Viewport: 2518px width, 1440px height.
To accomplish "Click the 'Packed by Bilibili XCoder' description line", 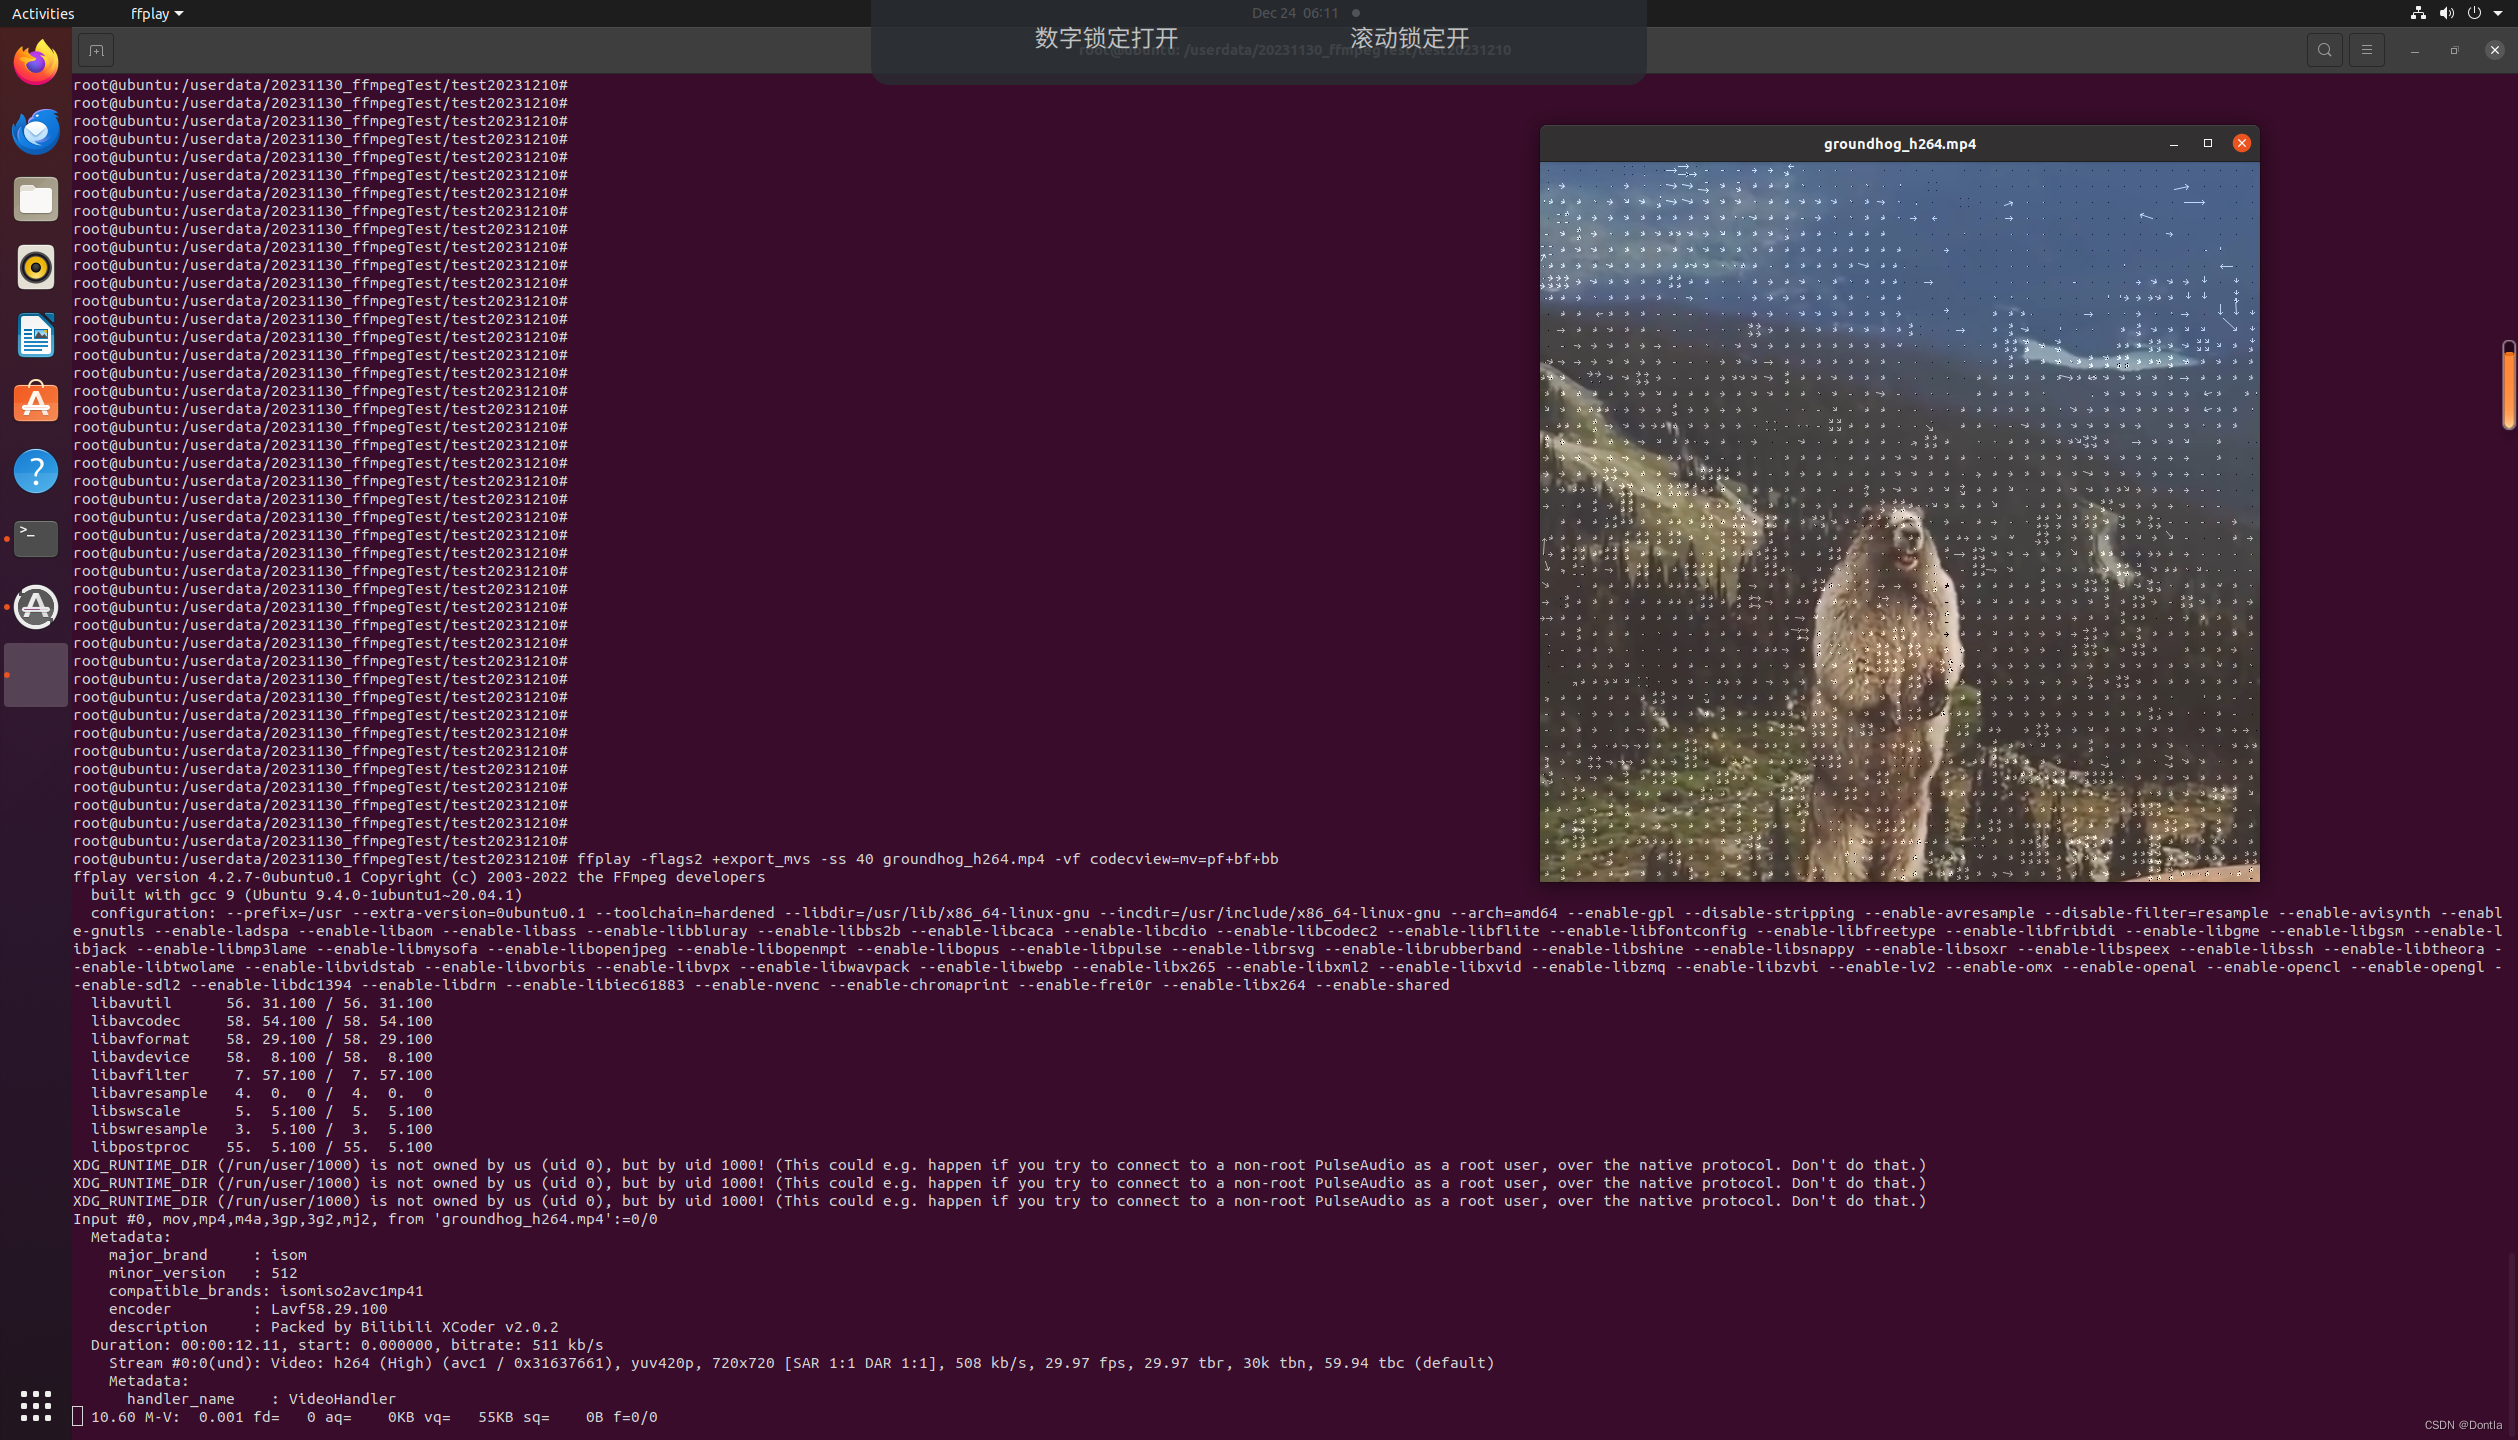I will (333, 1327).
